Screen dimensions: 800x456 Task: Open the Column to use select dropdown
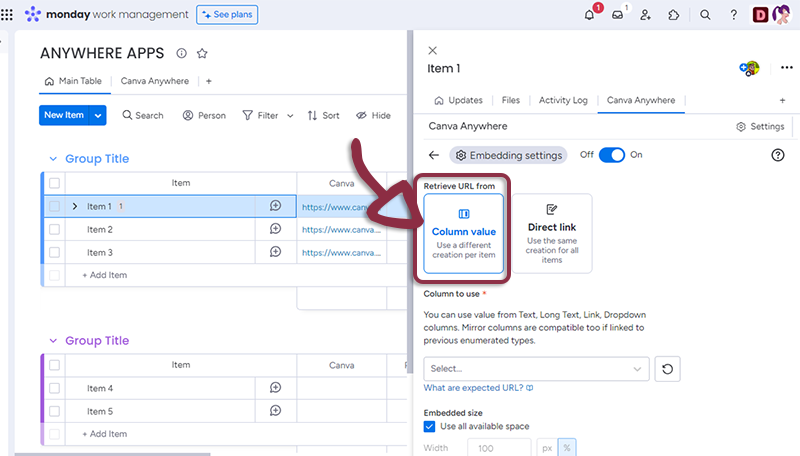536,369
